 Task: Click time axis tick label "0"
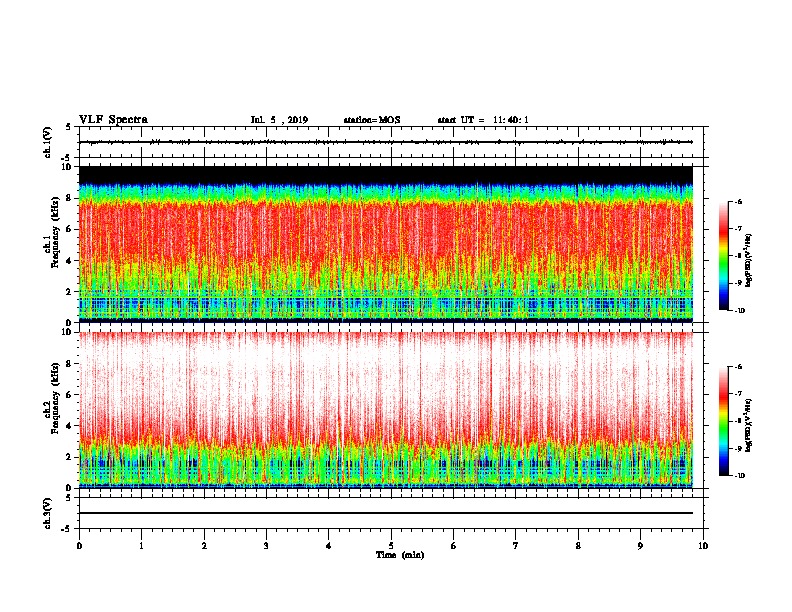point(79,546)
